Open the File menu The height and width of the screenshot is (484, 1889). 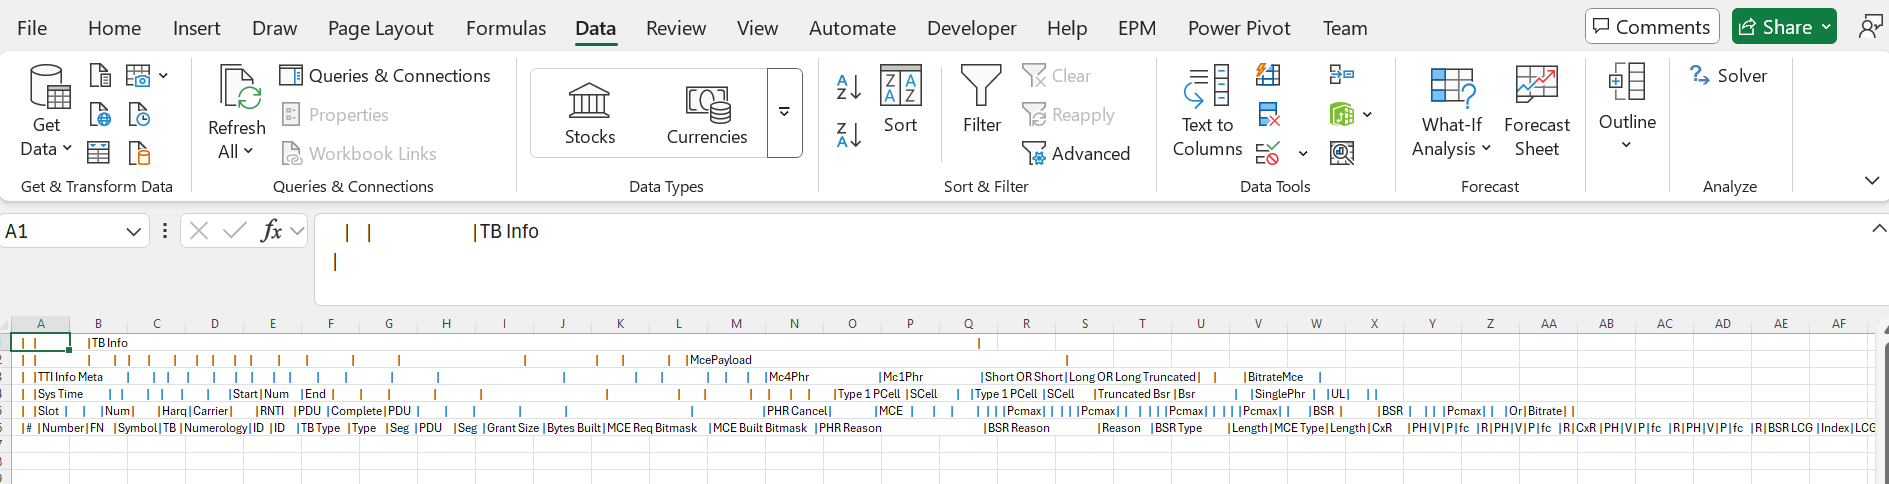32,28
